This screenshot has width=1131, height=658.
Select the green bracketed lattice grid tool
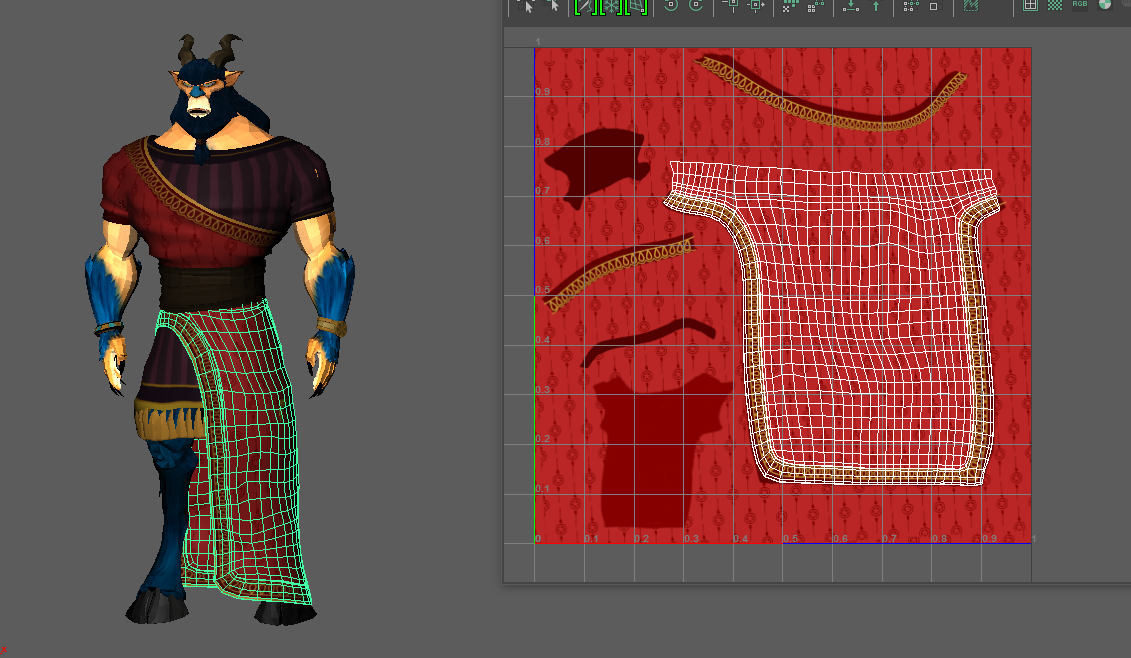tap(635, 6)
